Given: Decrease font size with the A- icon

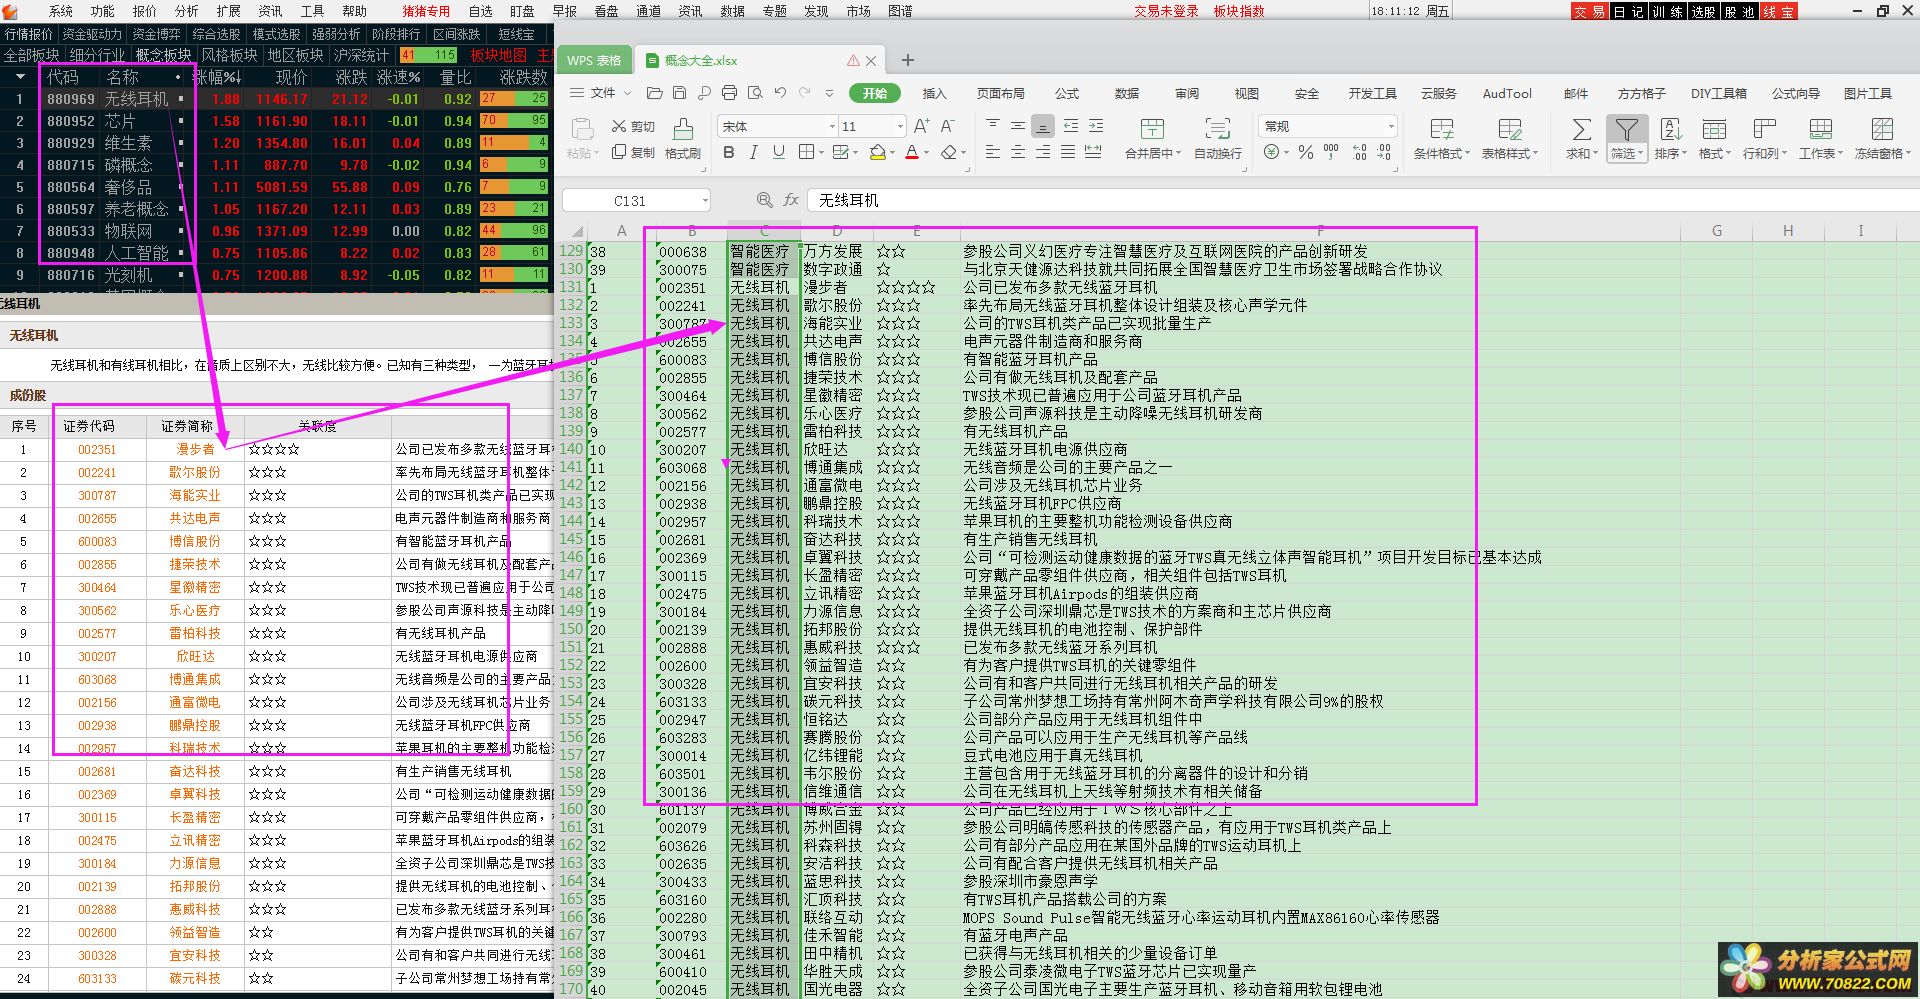Looking at the screenshot, I should coord(947,126).
